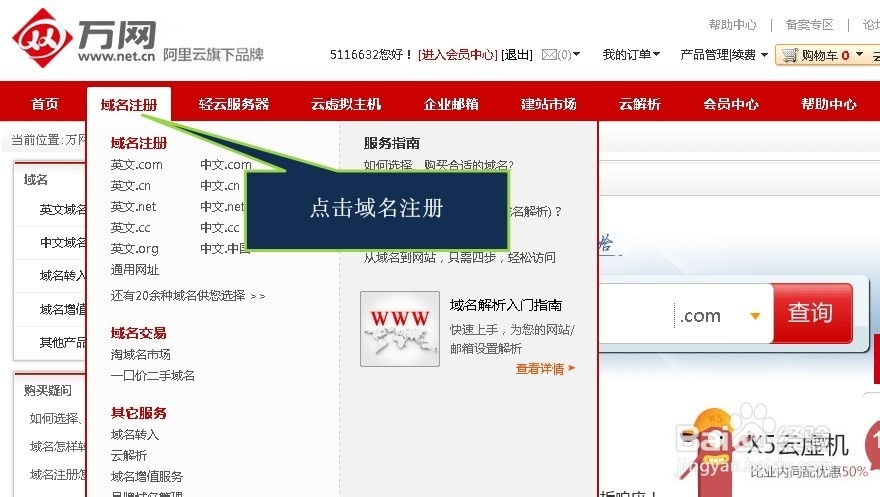Click the 其它服务 section heading

pos(139,413)
